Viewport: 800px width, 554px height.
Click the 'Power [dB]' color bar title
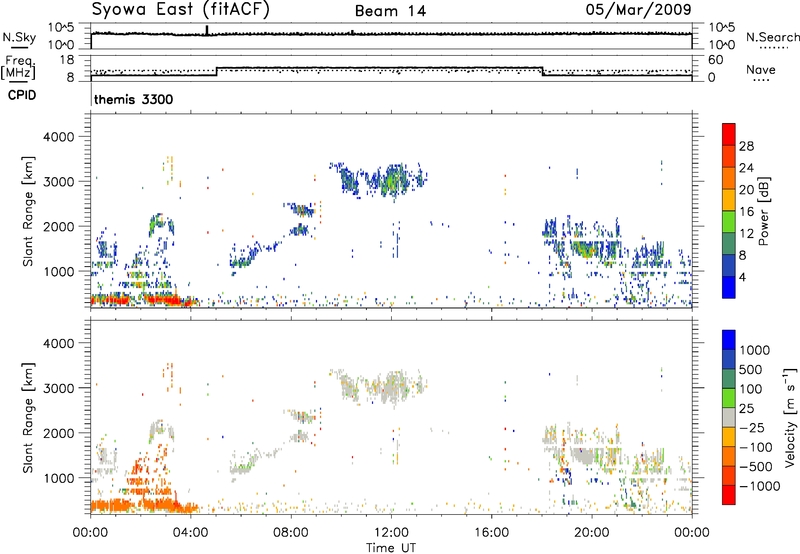[x=764, y=211]
